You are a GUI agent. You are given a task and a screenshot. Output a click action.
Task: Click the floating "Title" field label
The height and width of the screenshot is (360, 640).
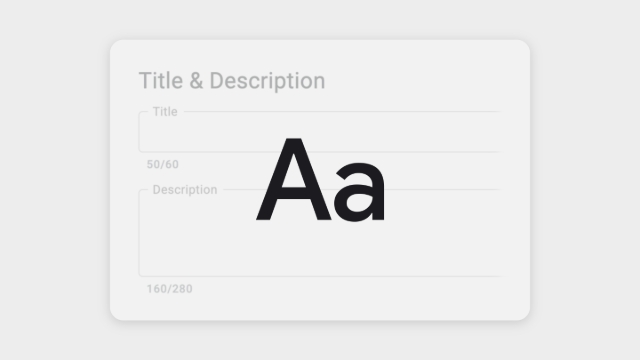[x=165, y=111]
